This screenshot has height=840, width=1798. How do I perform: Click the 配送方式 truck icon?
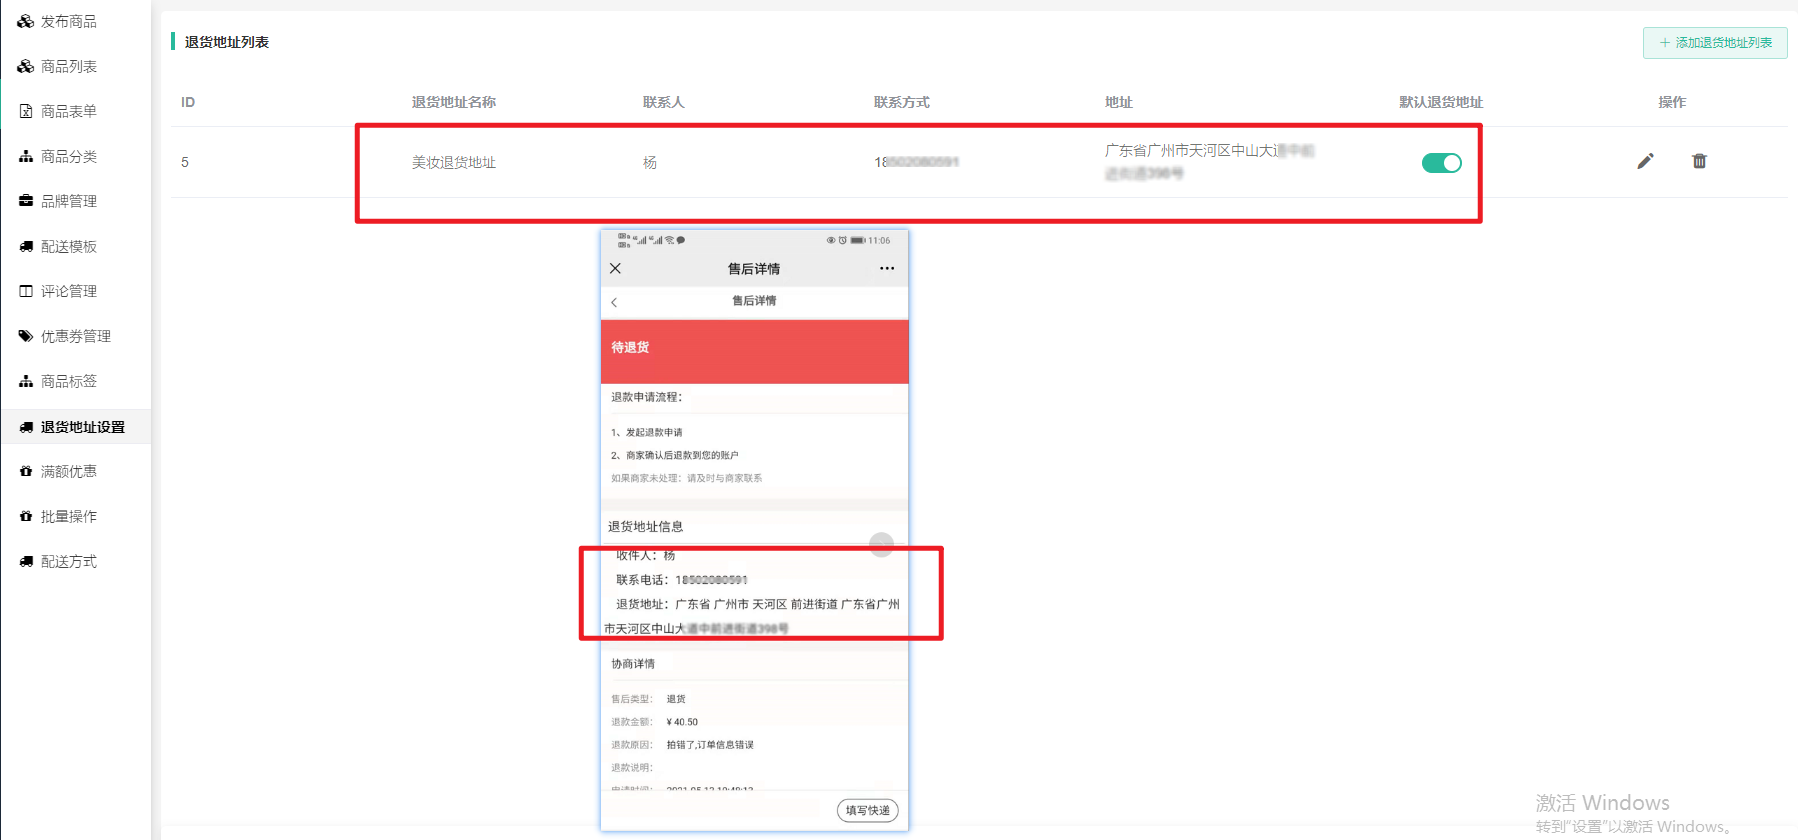tap(26, 561)
